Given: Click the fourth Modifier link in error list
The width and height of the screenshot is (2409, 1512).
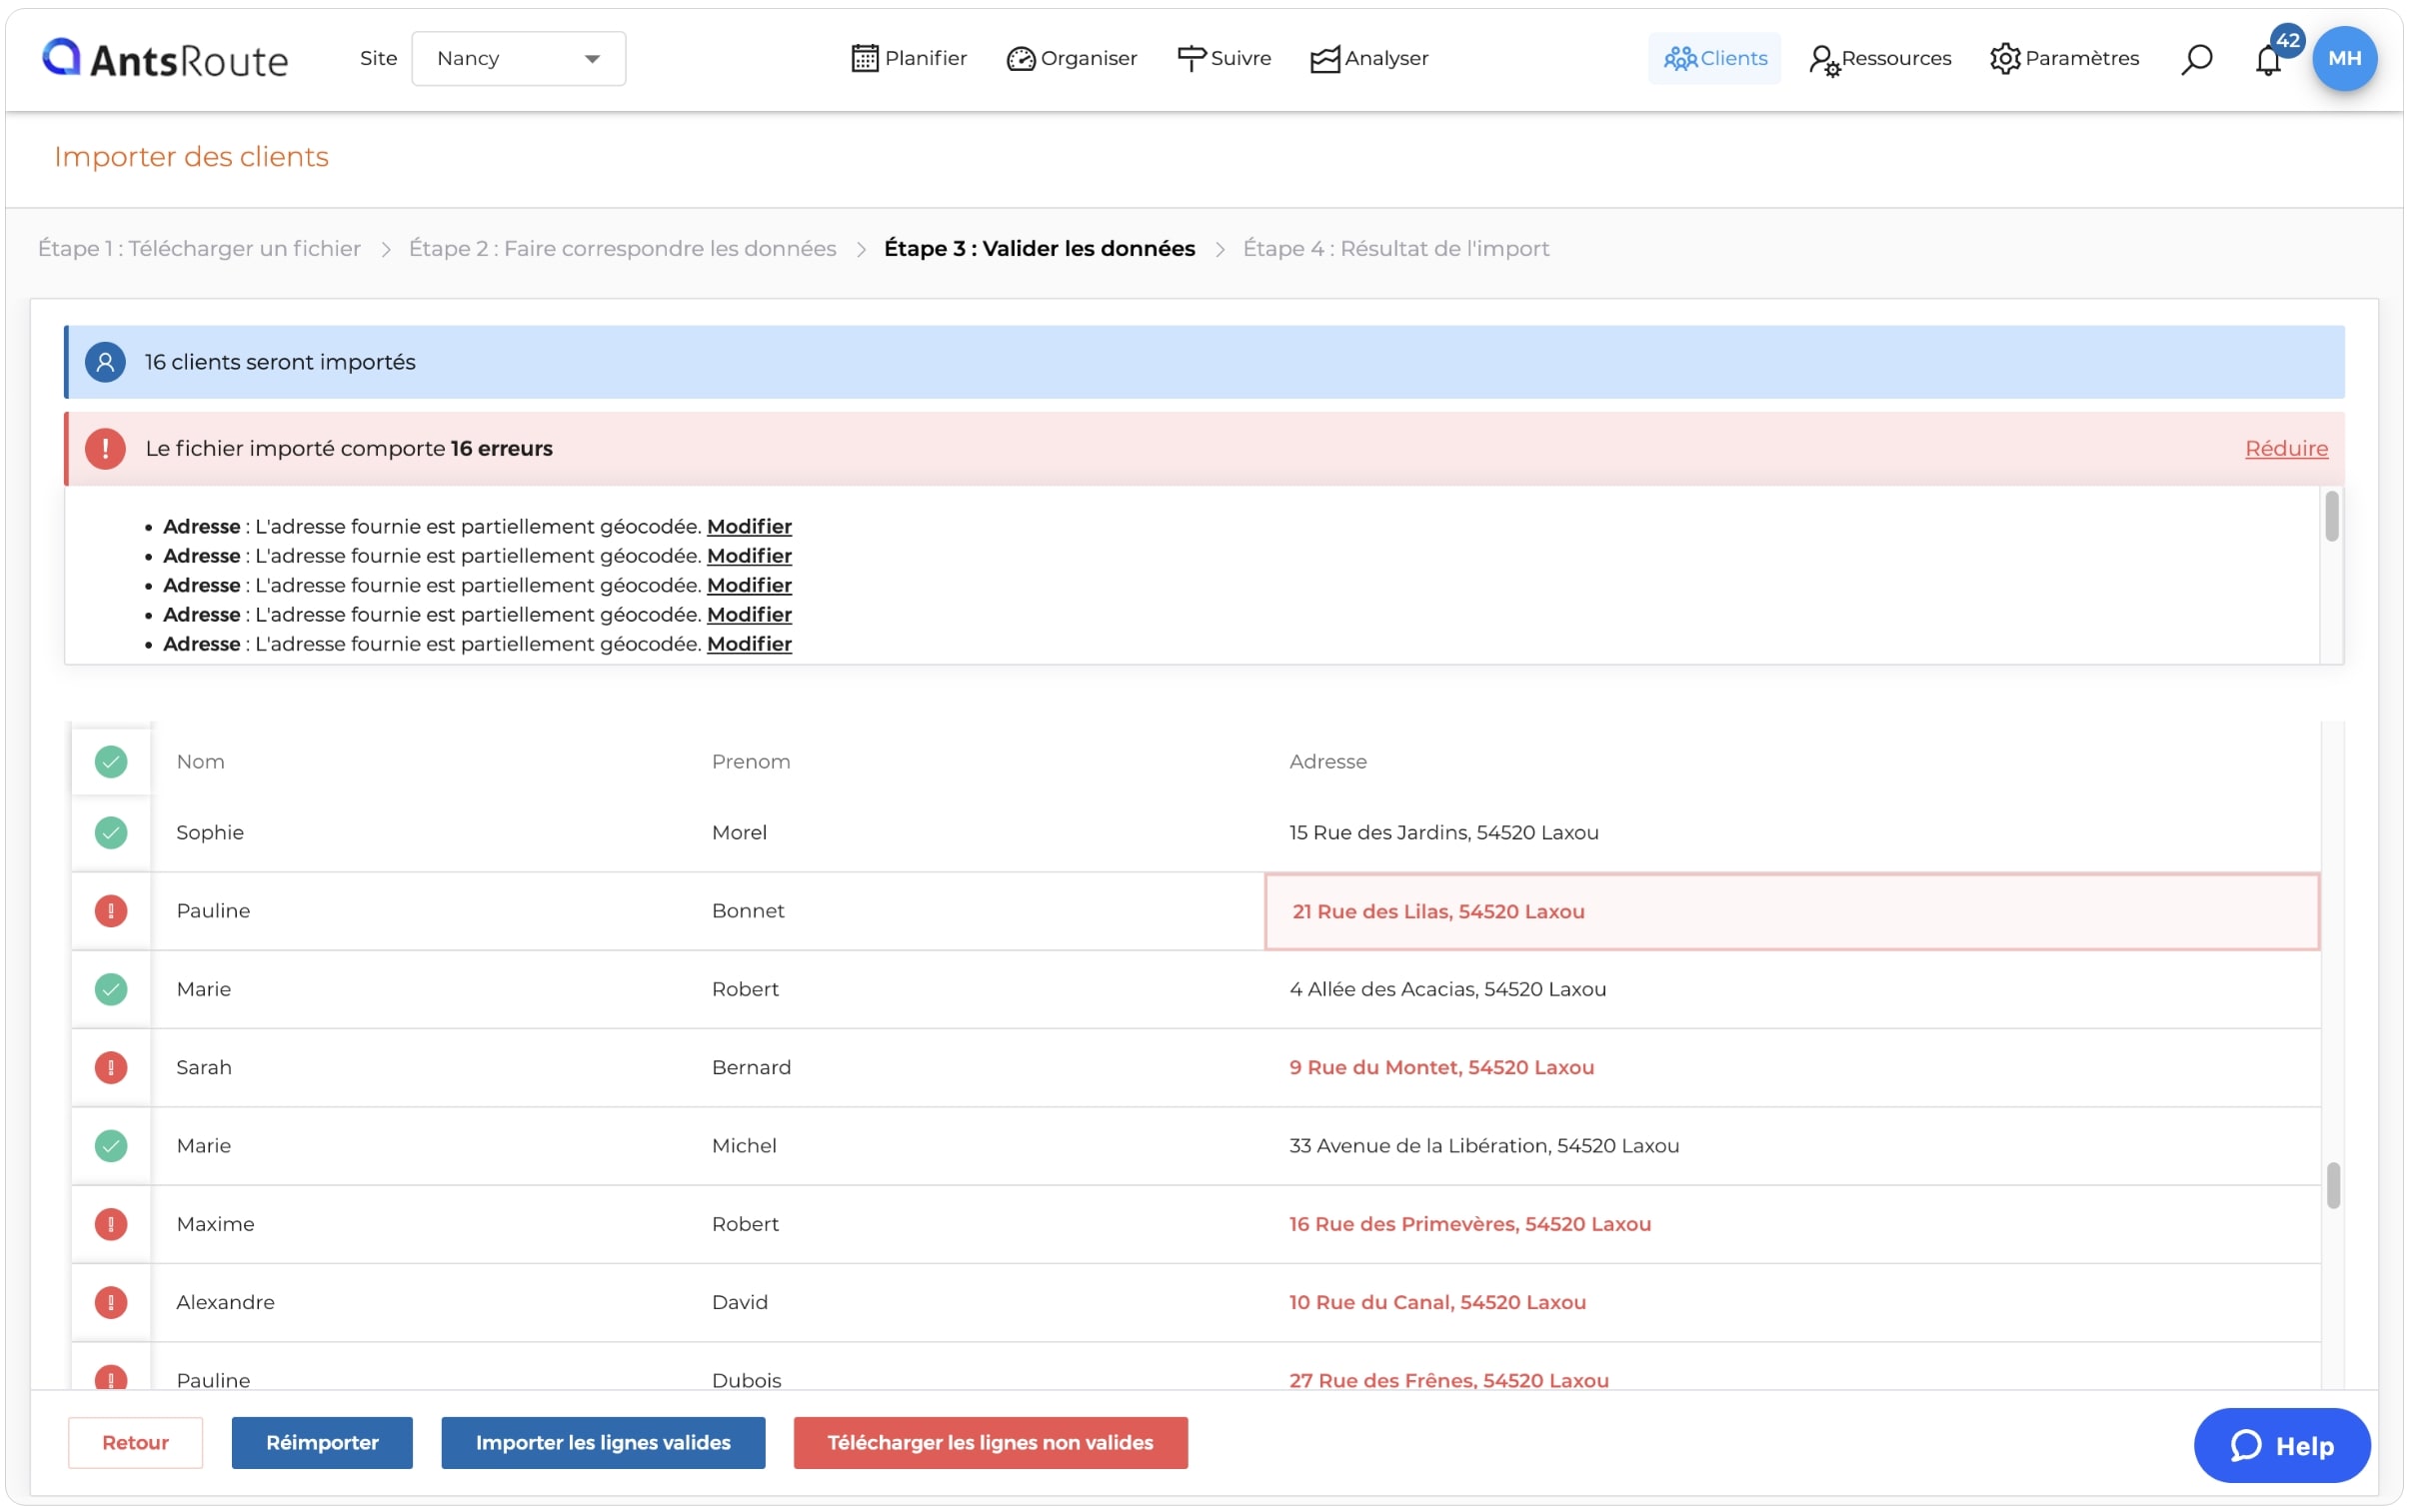Looking at the screenshot, I should coord(749,614).
